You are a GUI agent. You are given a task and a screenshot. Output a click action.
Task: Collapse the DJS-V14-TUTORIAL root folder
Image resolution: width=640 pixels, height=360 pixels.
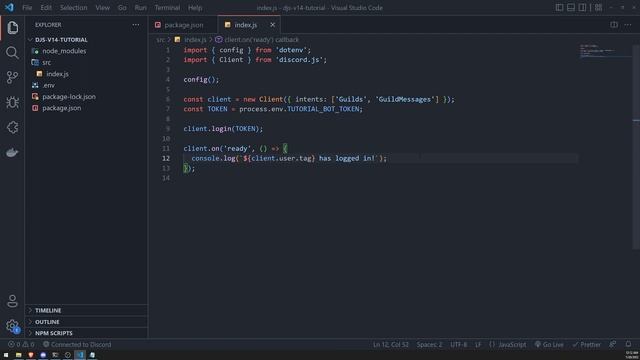(x=61, y=40)
